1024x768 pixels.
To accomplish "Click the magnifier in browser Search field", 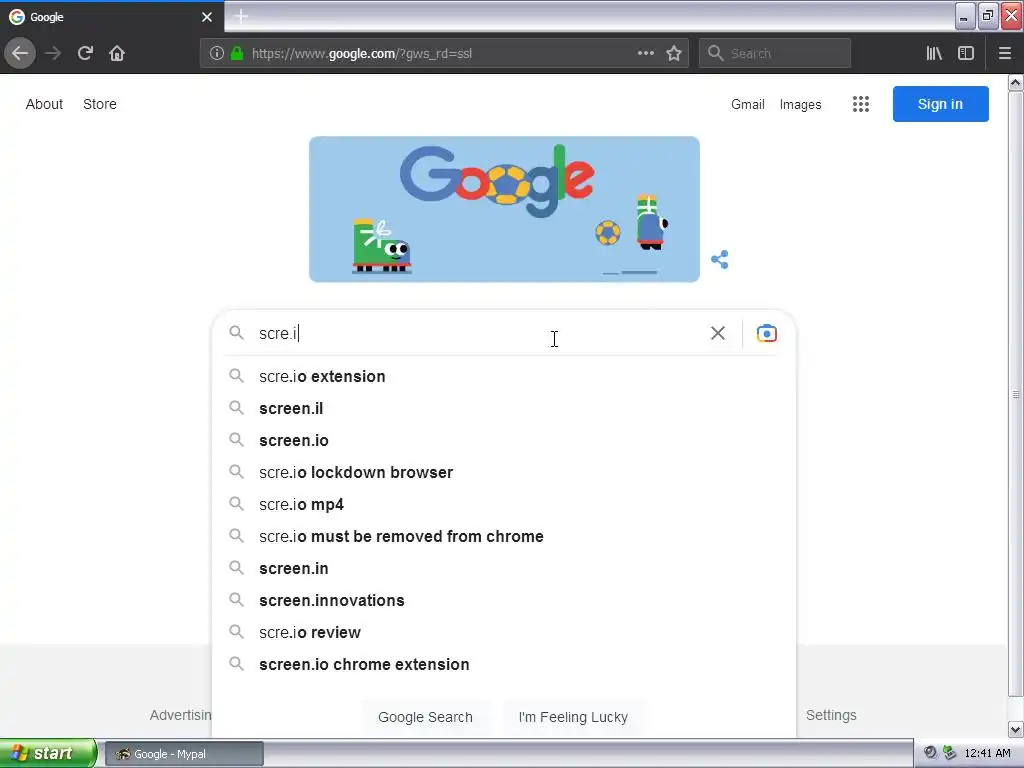I will 716,53.
